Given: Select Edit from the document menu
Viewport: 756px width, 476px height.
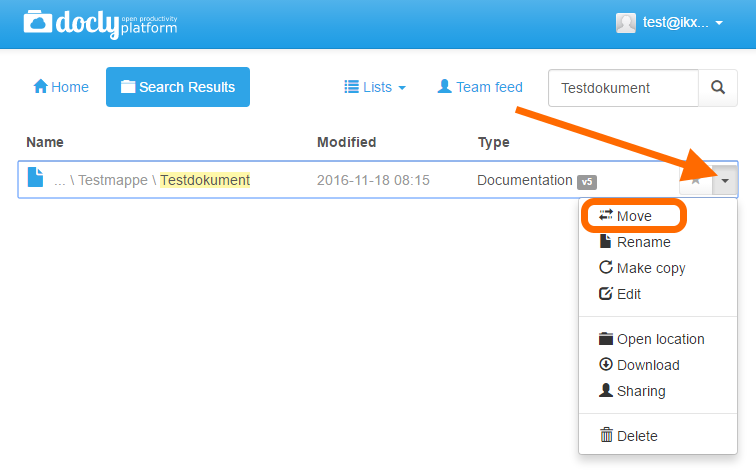Looking at the screenshot, I should [620, 294].
